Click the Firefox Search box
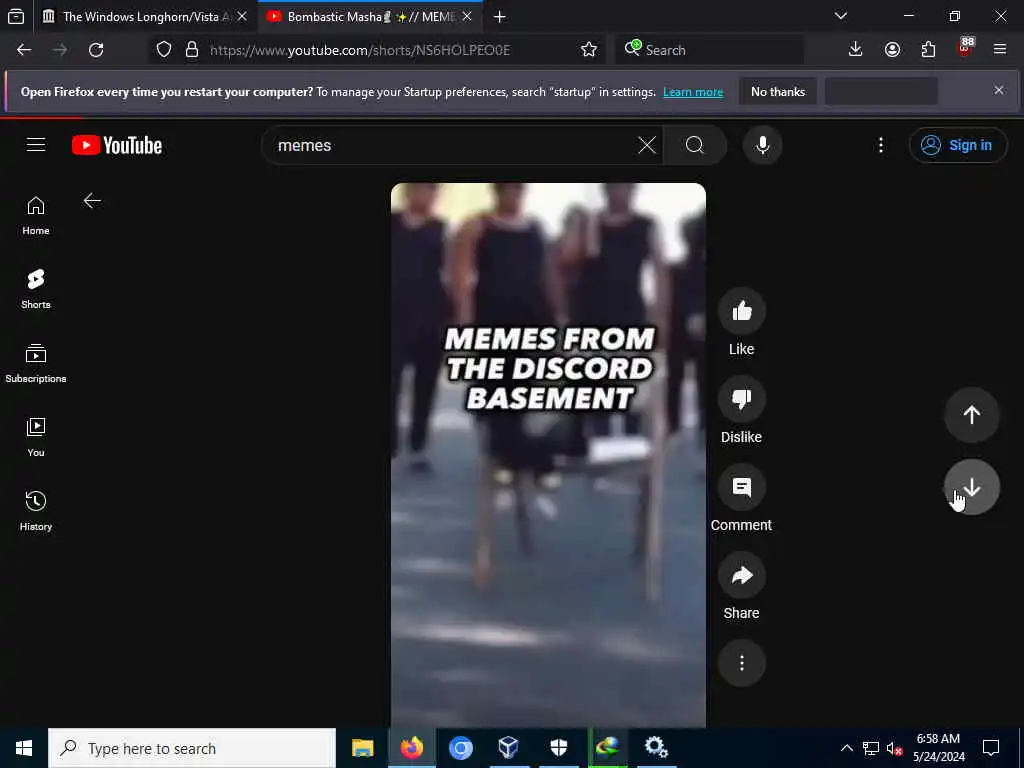 [x=709, y=50]
